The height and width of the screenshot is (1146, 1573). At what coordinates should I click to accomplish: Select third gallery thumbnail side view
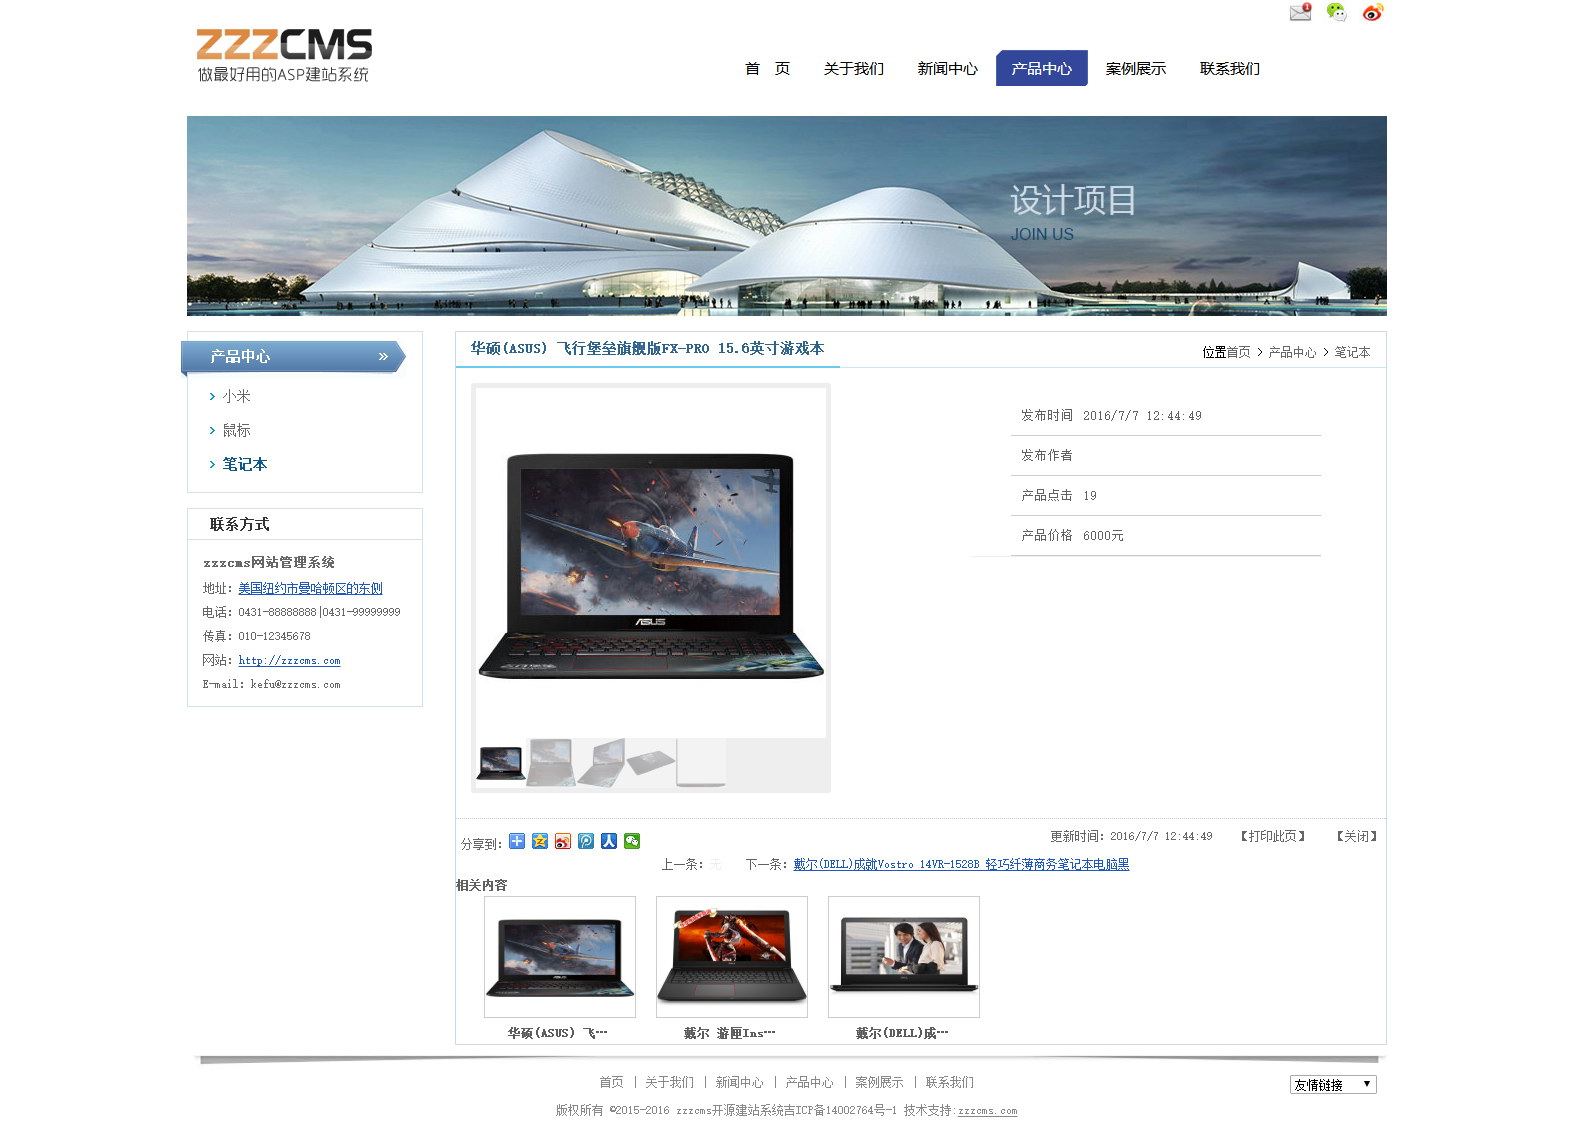pyautogui.click(x=601, y=763)
